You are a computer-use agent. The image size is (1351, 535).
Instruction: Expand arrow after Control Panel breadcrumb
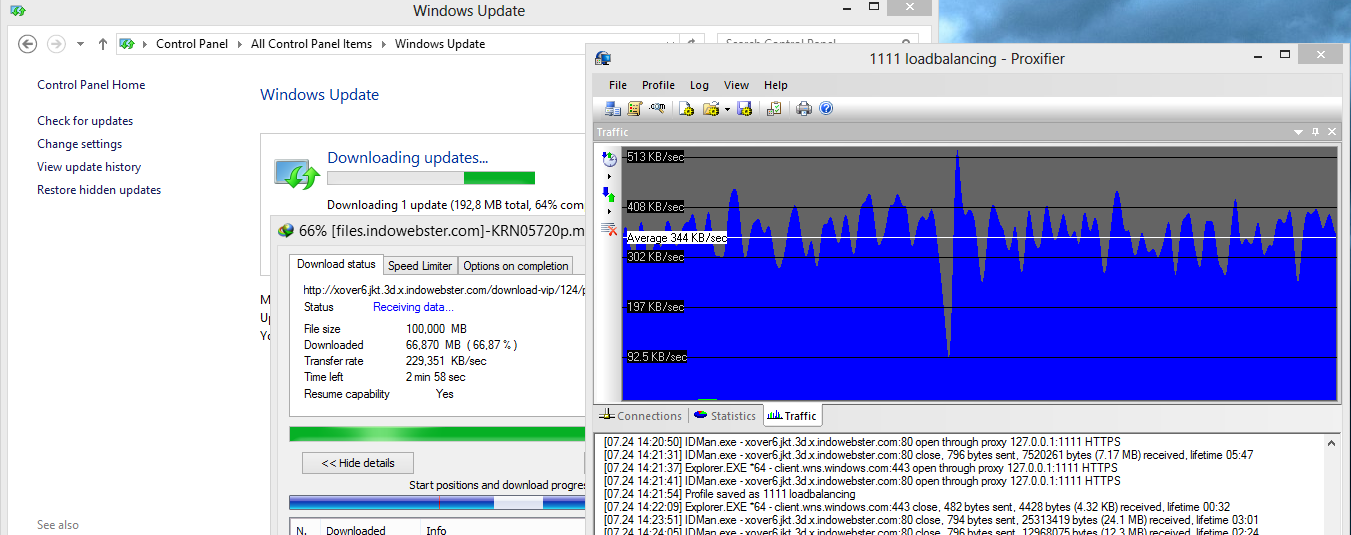240,44
